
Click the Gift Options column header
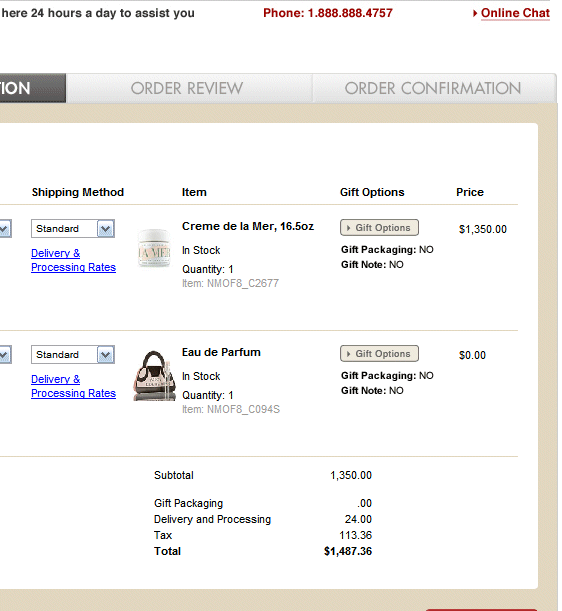pos(372,192)
